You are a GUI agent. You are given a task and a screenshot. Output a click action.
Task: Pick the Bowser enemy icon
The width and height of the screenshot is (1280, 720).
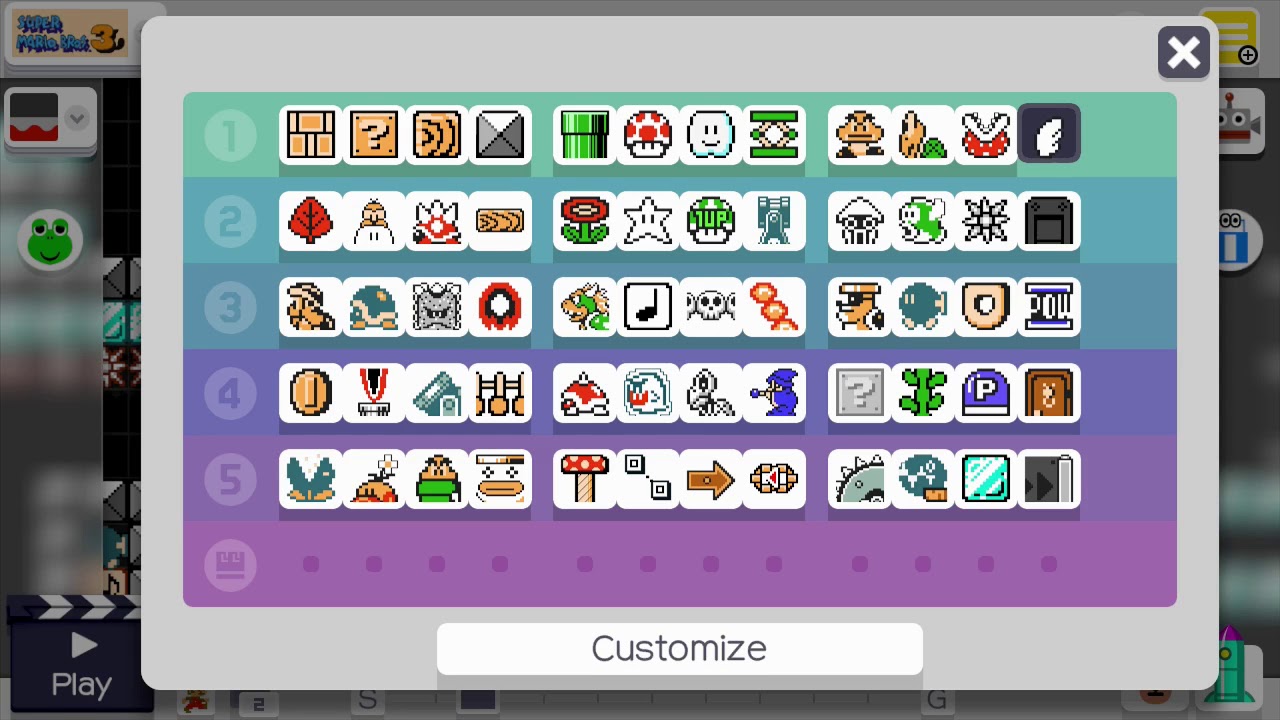[585, 306]
